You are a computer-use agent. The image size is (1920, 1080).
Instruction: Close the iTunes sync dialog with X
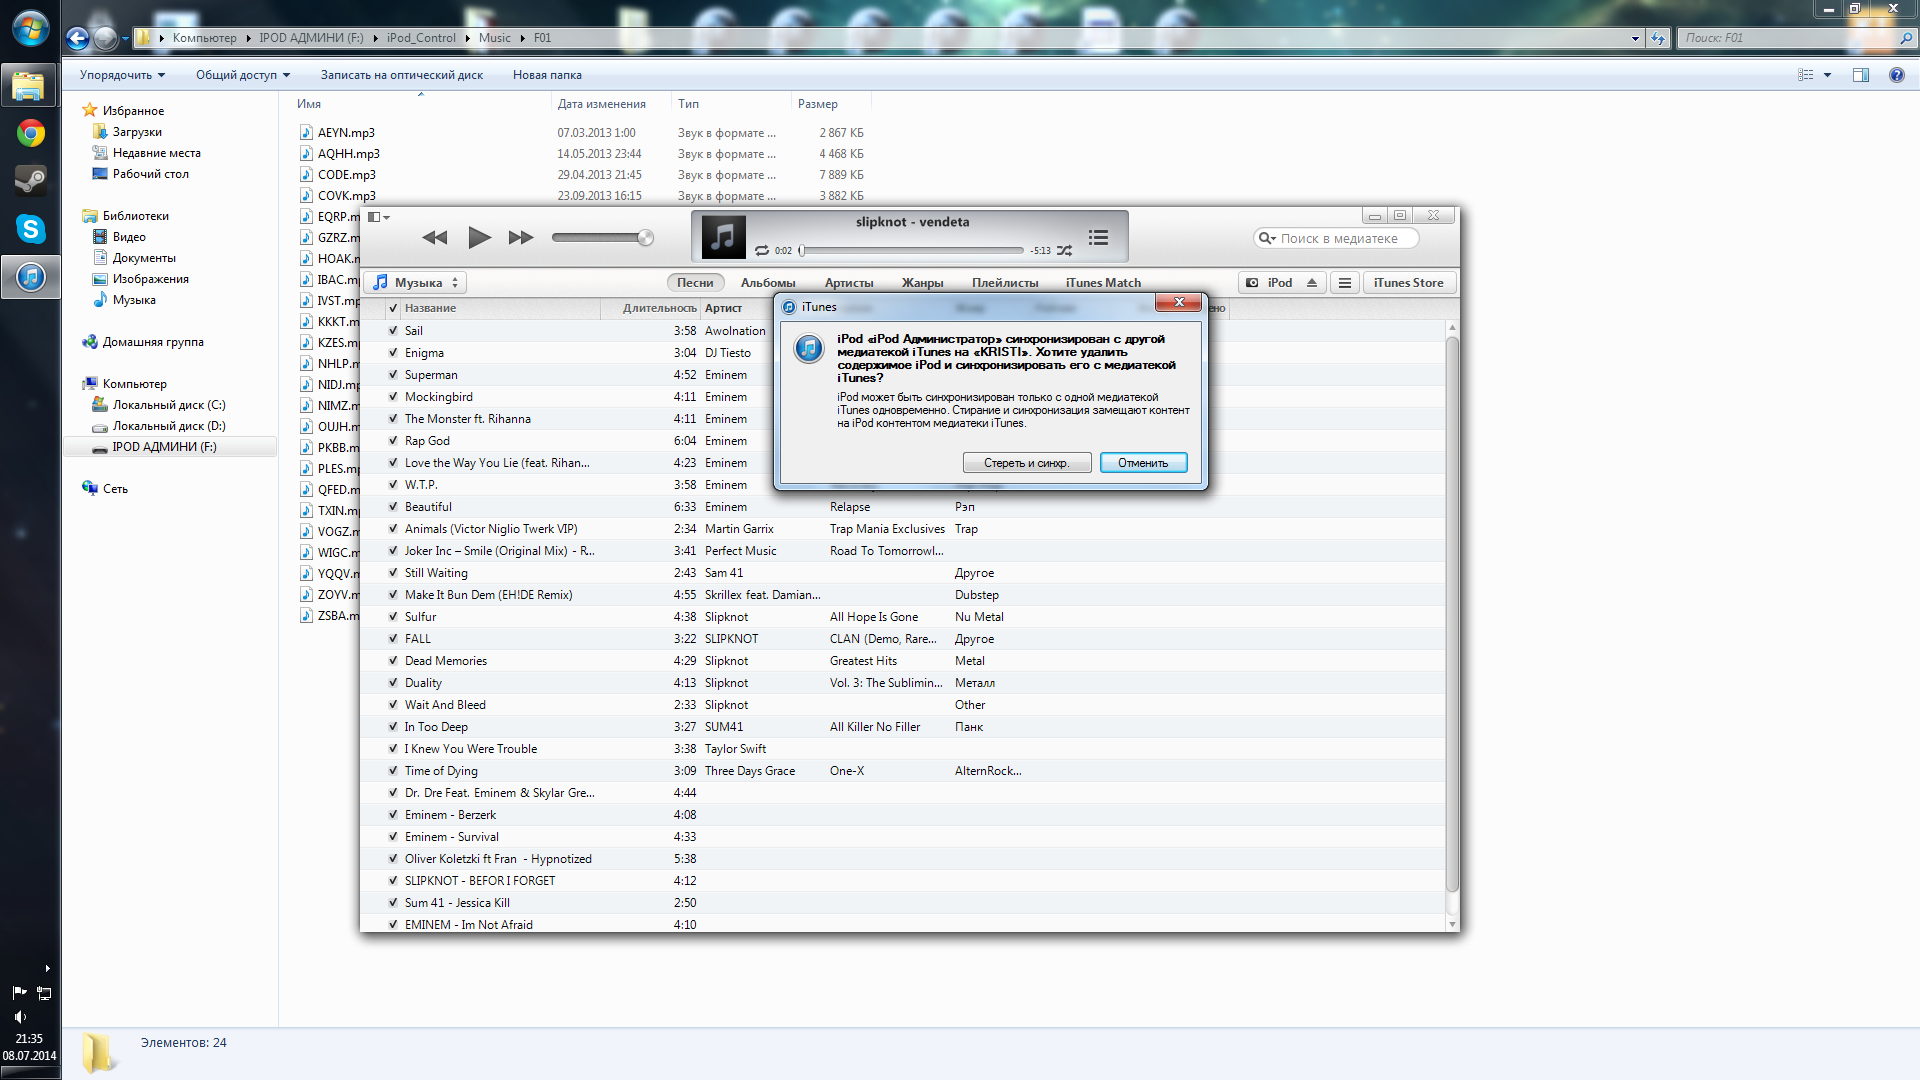pos(1179,302)
